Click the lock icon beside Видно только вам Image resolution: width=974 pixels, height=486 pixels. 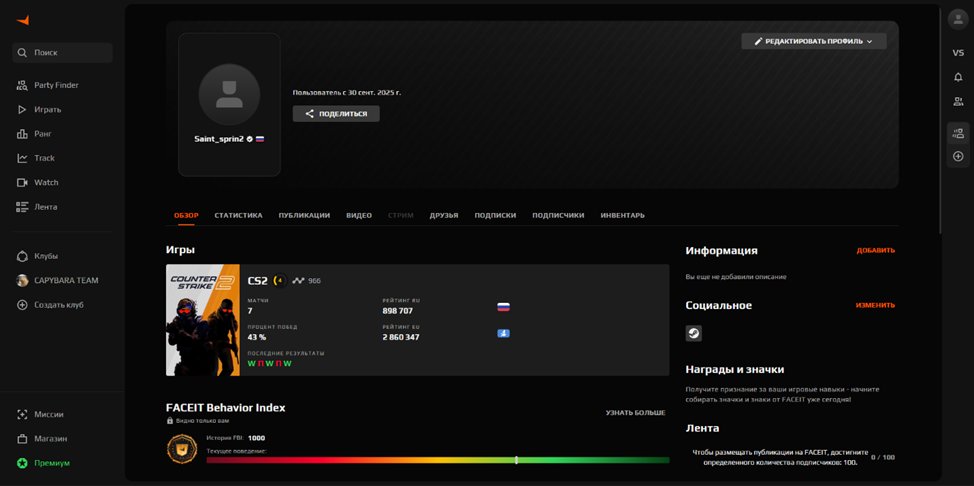170,421
